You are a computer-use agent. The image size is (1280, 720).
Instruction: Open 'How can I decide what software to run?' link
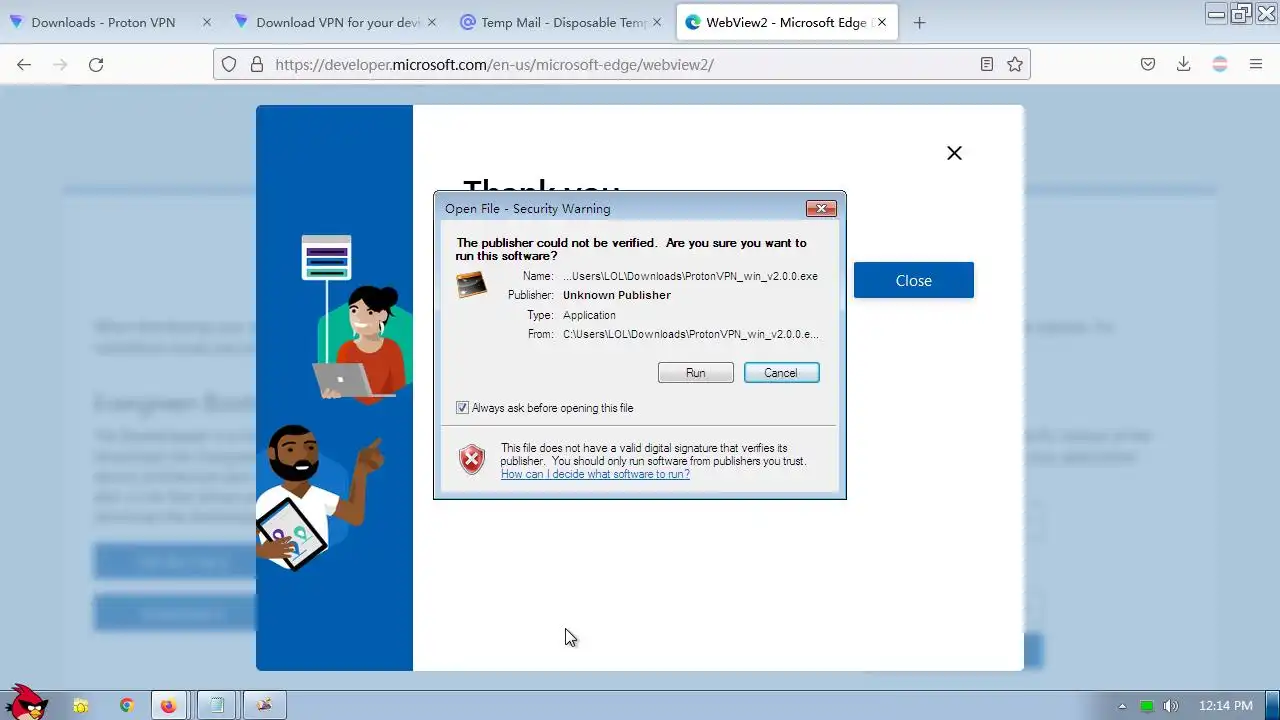coord(595,474)
